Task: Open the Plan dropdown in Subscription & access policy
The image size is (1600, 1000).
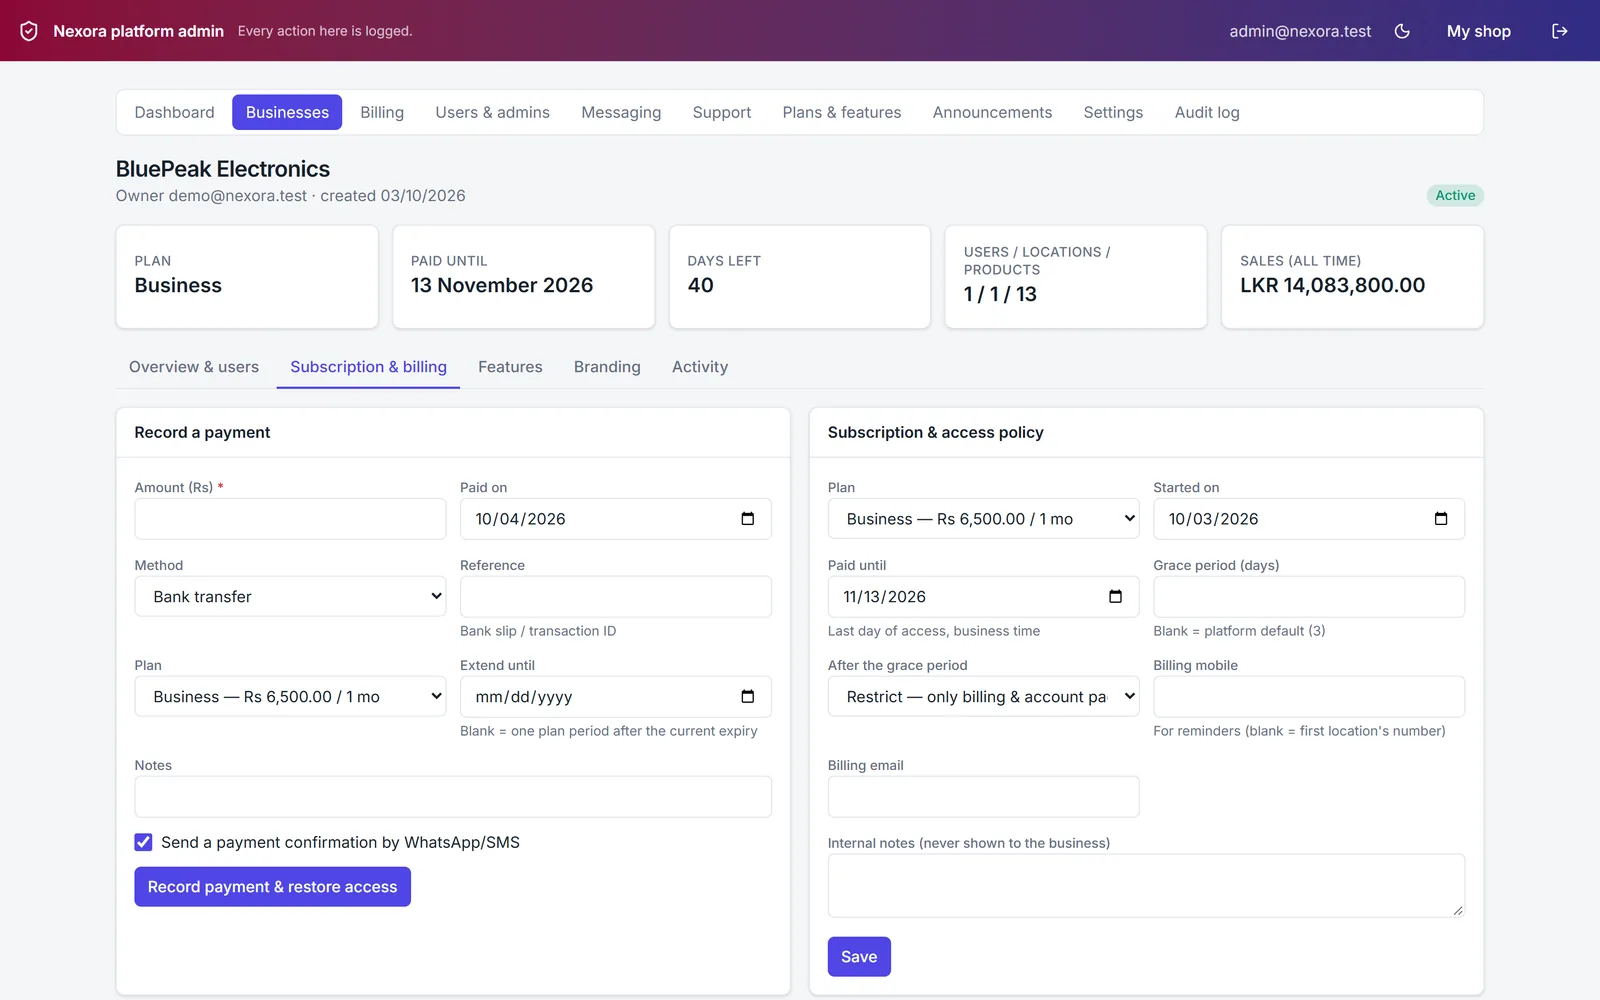Action: tap(983, 518)
